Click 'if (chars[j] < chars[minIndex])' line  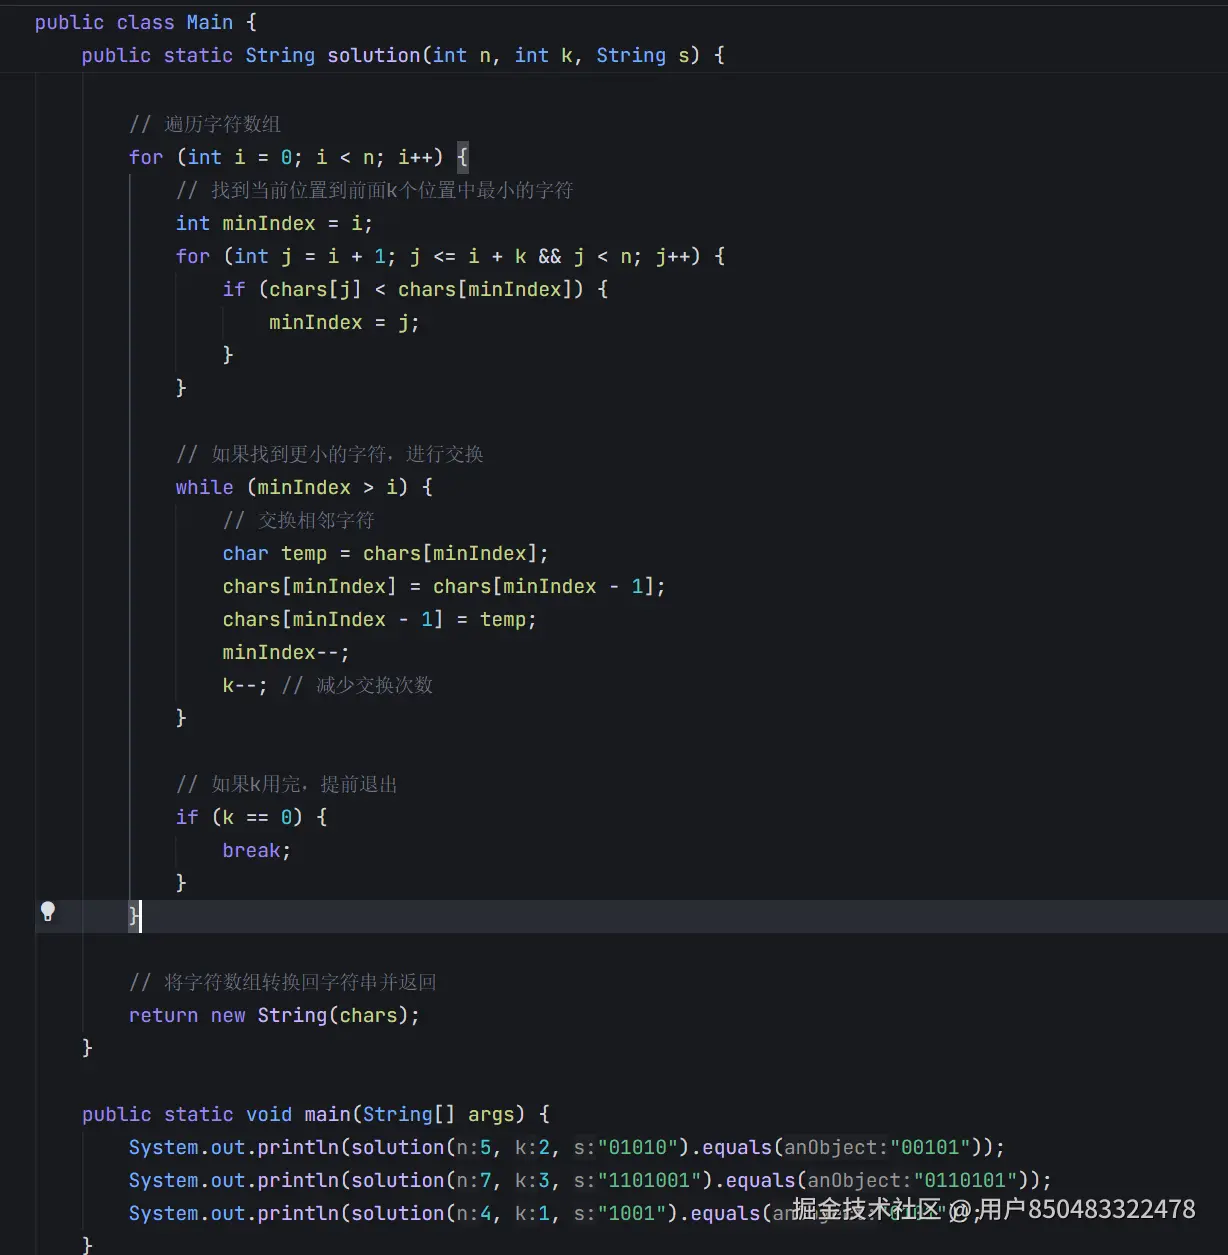point(415,289)
